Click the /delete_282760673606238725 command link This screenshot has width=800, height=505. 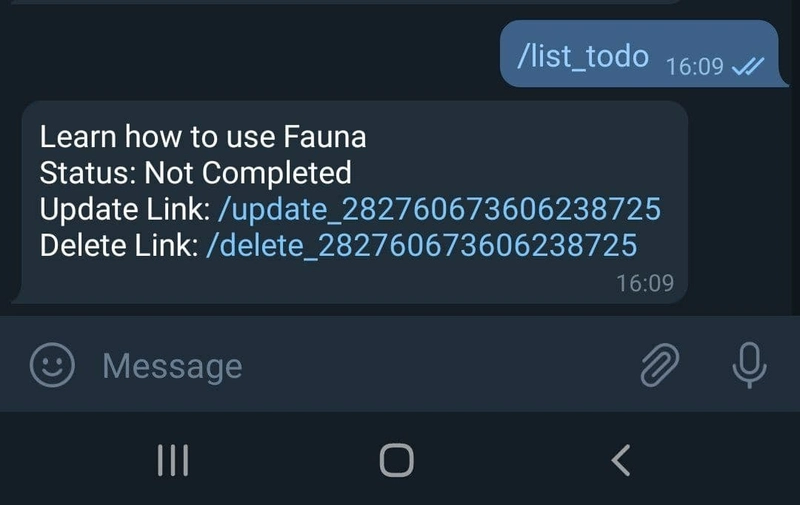[422, 245]
